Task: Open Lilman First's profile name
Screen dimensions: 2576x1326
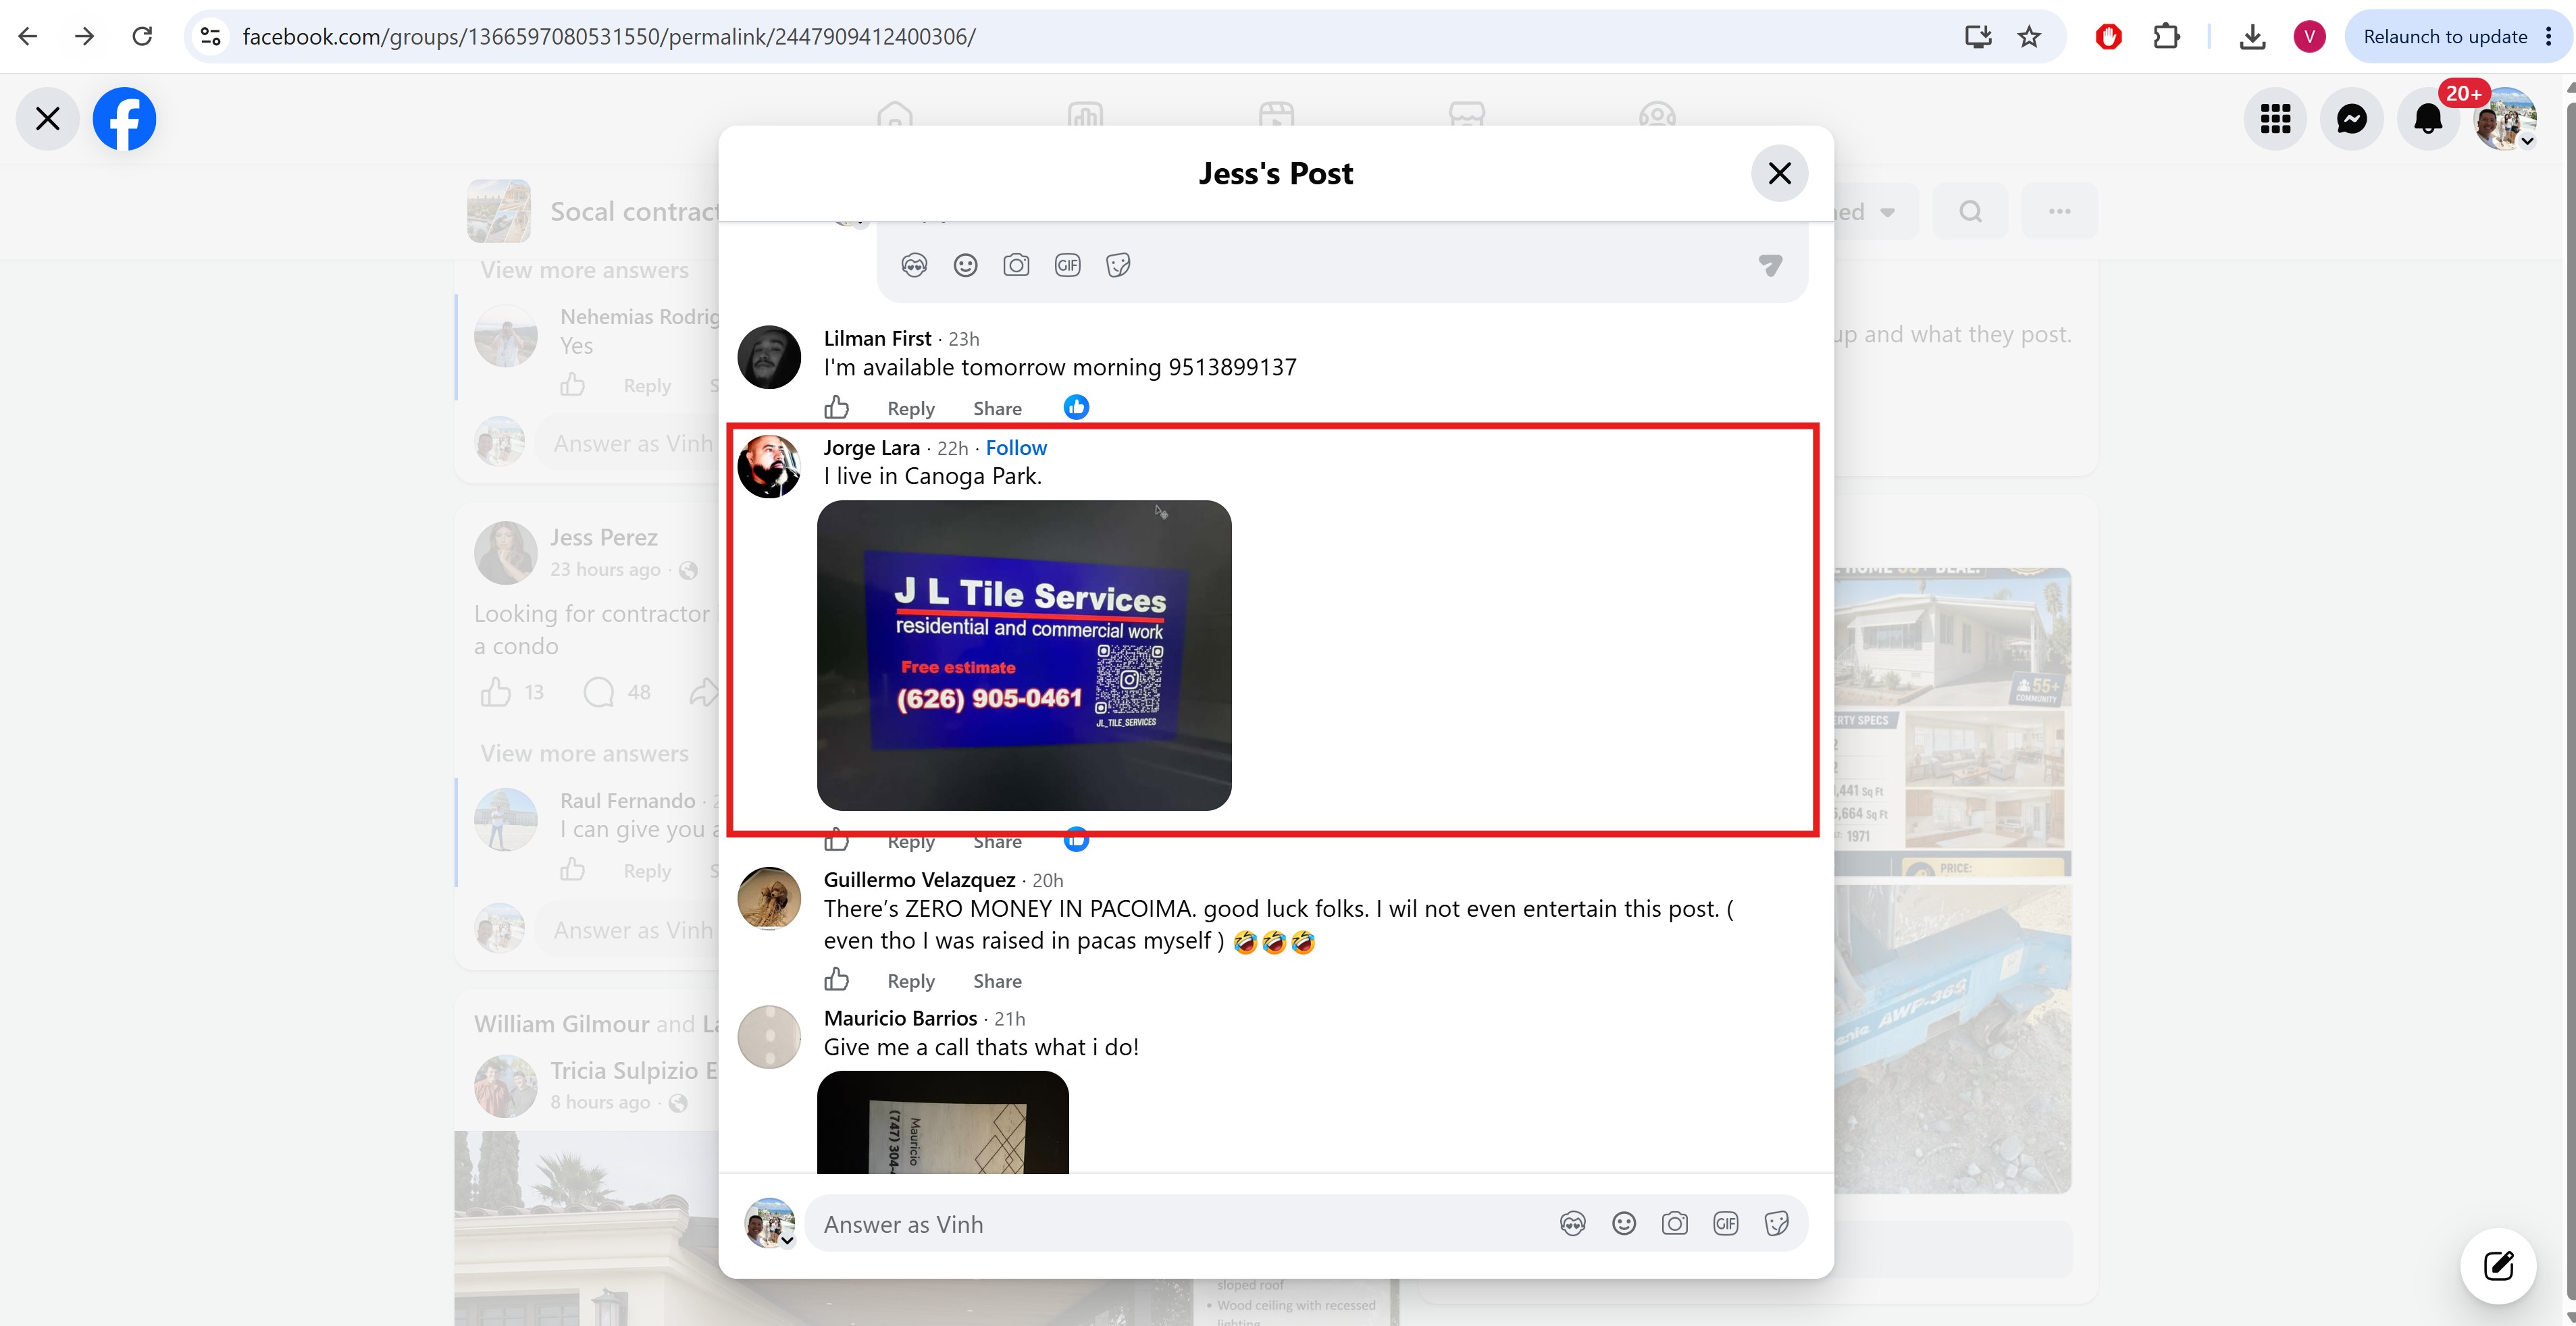Action: coord(877,339)
